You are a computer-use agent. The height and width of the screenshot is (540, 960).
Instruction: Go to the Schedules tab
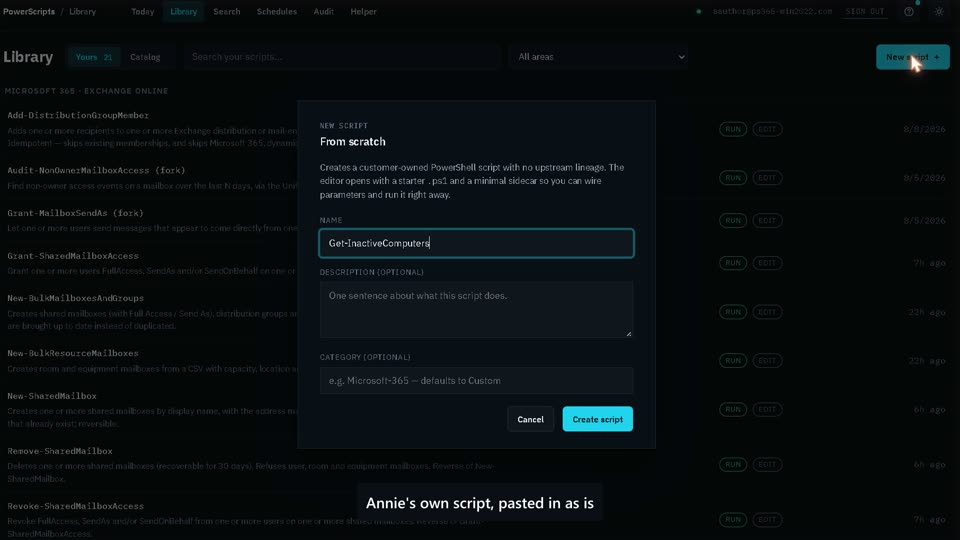pos(277,12)
